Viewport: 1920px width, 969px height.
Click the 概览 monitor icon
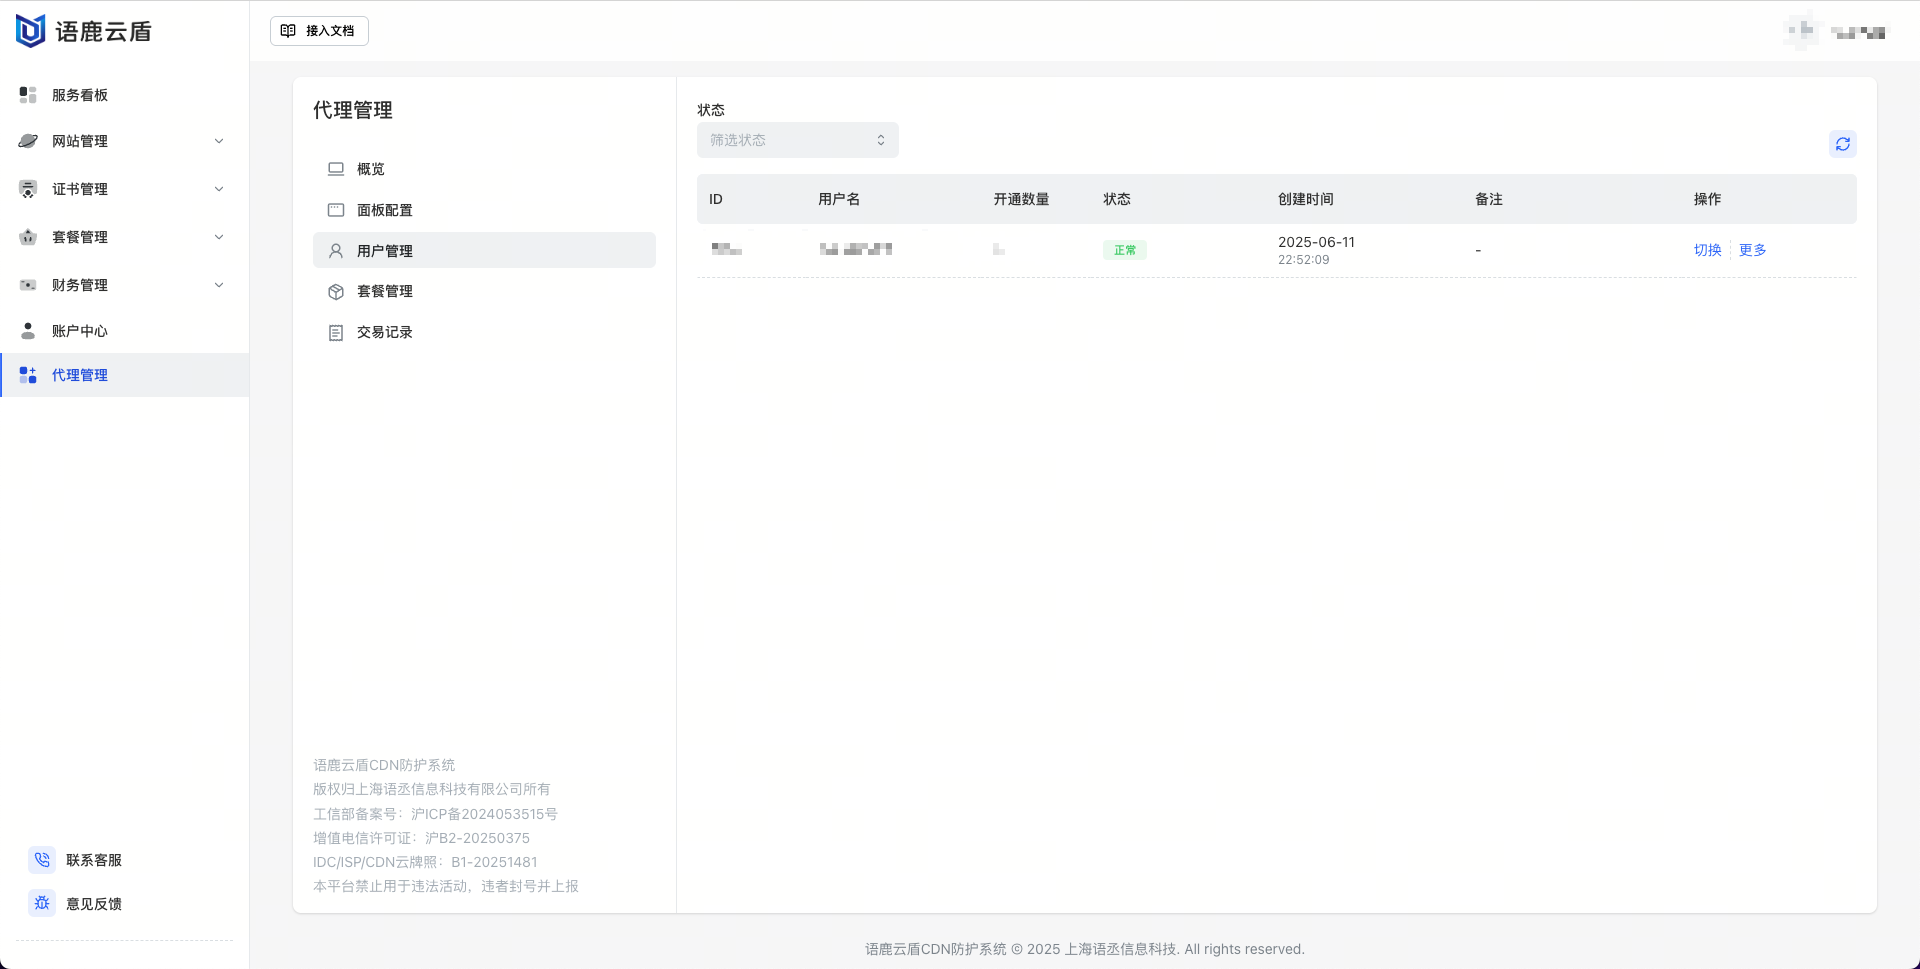(336, 169)
